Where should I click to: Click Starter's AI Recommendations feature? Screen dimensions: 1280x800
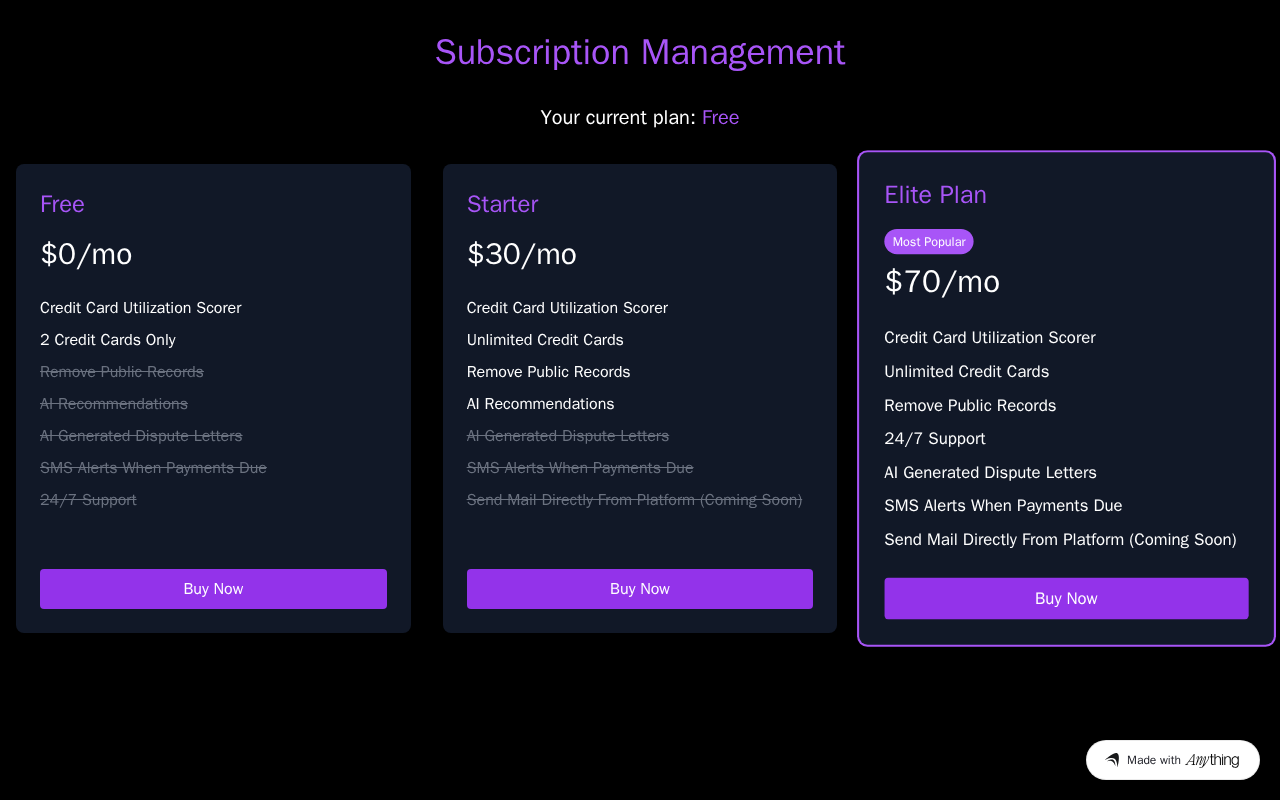540,404
